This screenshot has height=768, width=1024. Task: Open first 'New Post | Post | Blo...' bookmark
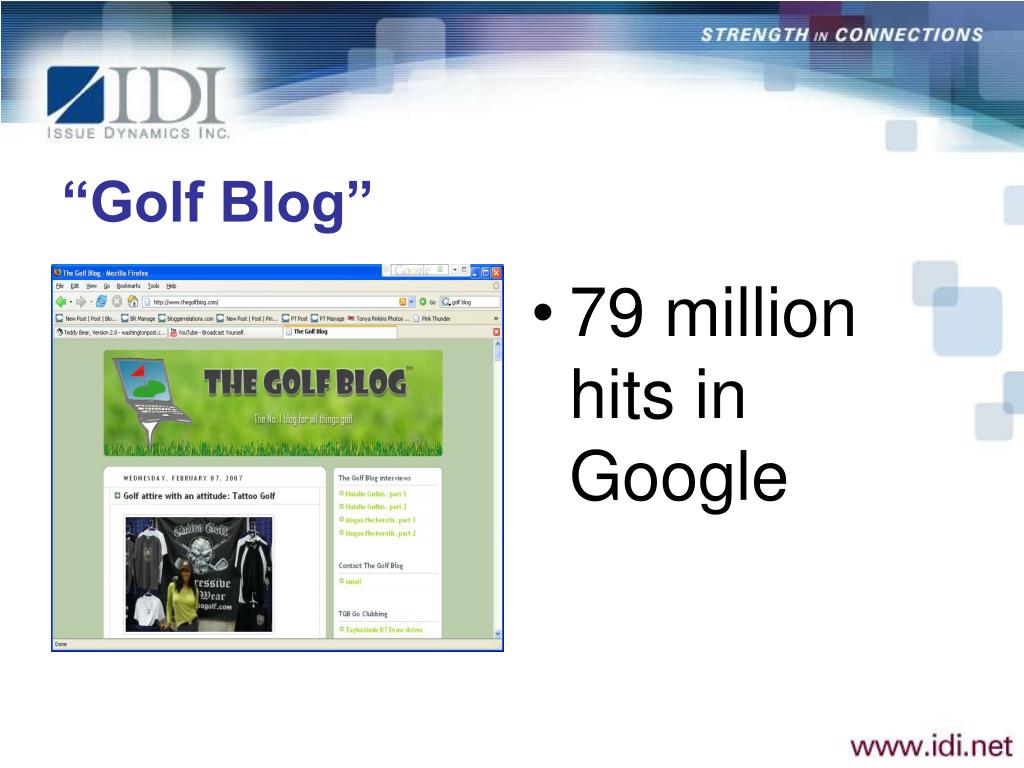point(86,319)
